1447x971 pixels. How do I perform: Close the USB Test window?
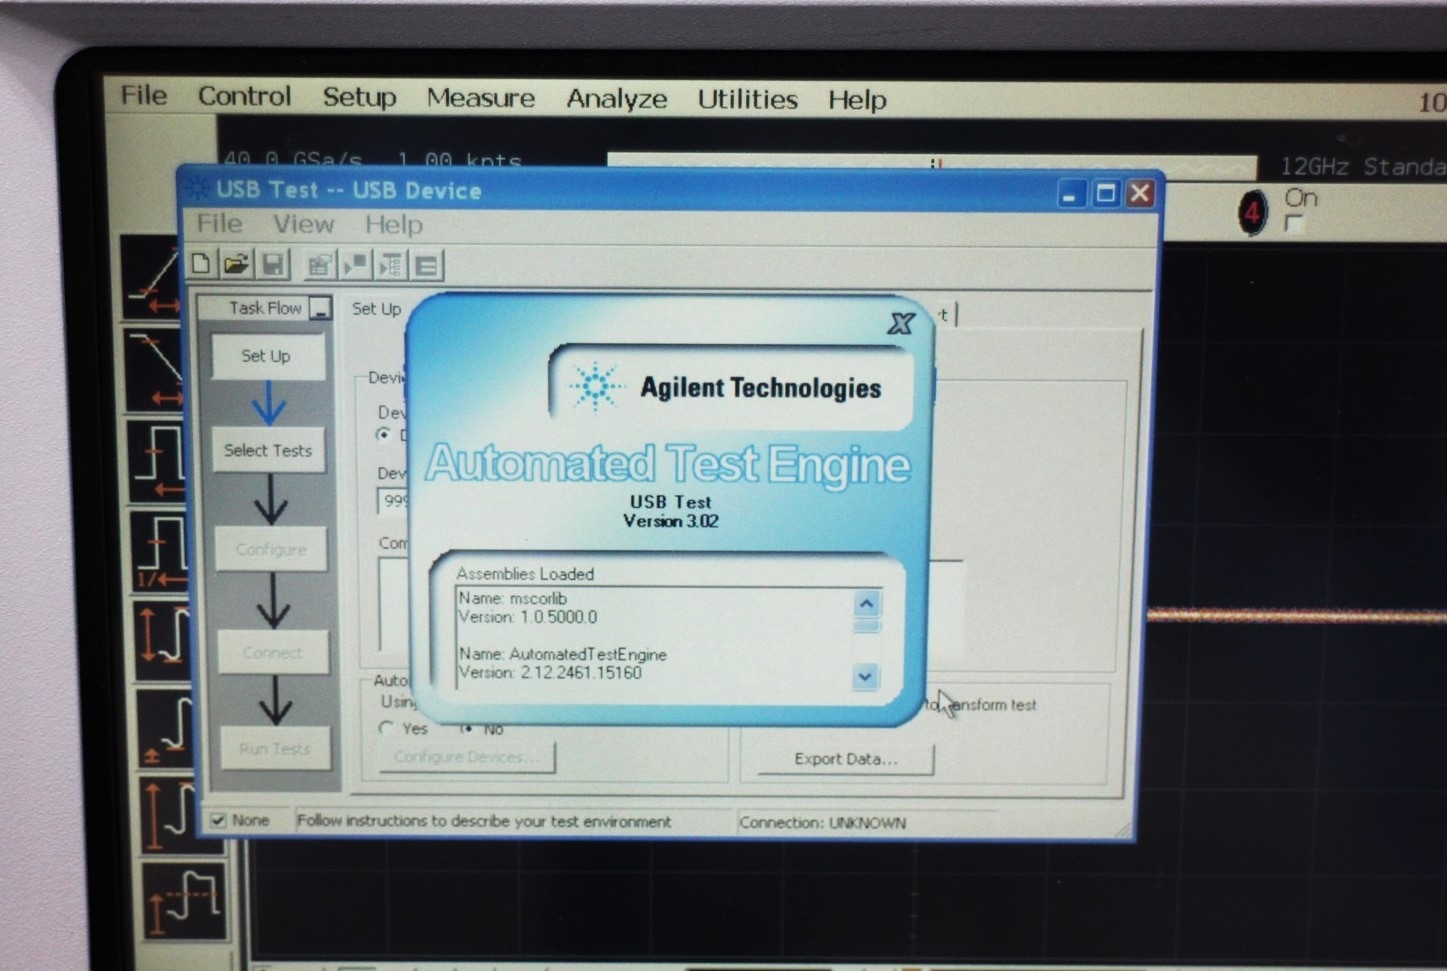[1140, 193]
